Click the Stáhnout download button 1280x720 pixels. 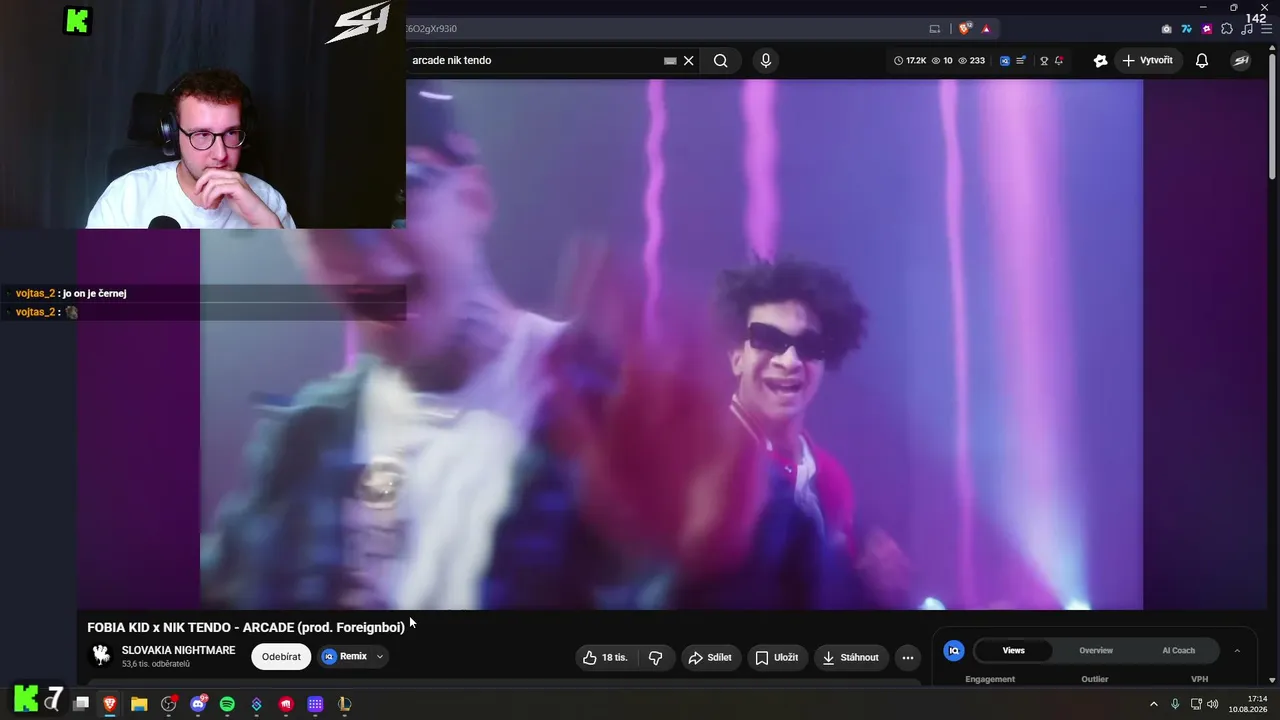tap(851, 657)
